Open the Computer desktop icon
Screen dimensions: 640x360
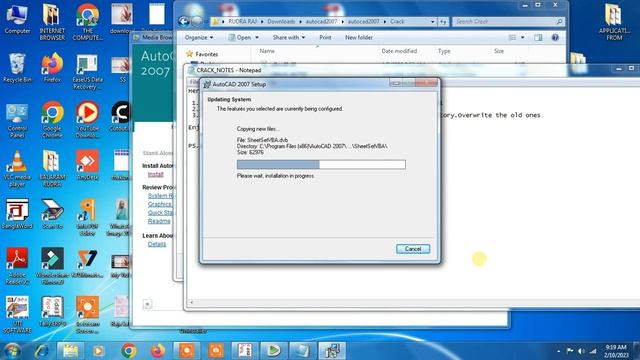[17, 18]
